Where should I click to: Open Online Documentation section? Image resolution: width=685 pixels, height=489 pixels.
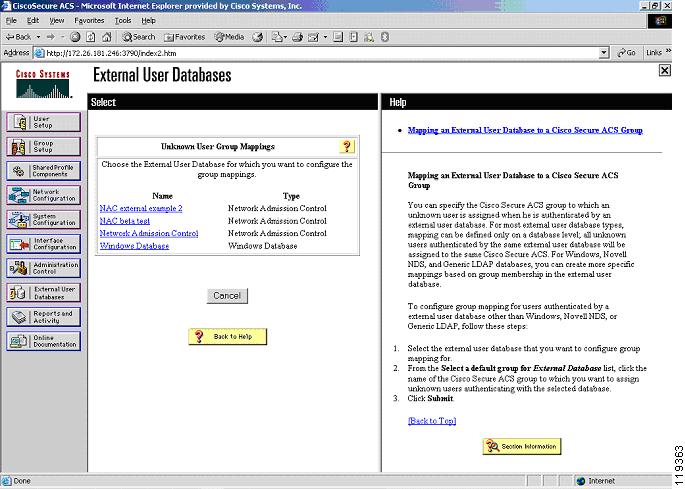43,341
